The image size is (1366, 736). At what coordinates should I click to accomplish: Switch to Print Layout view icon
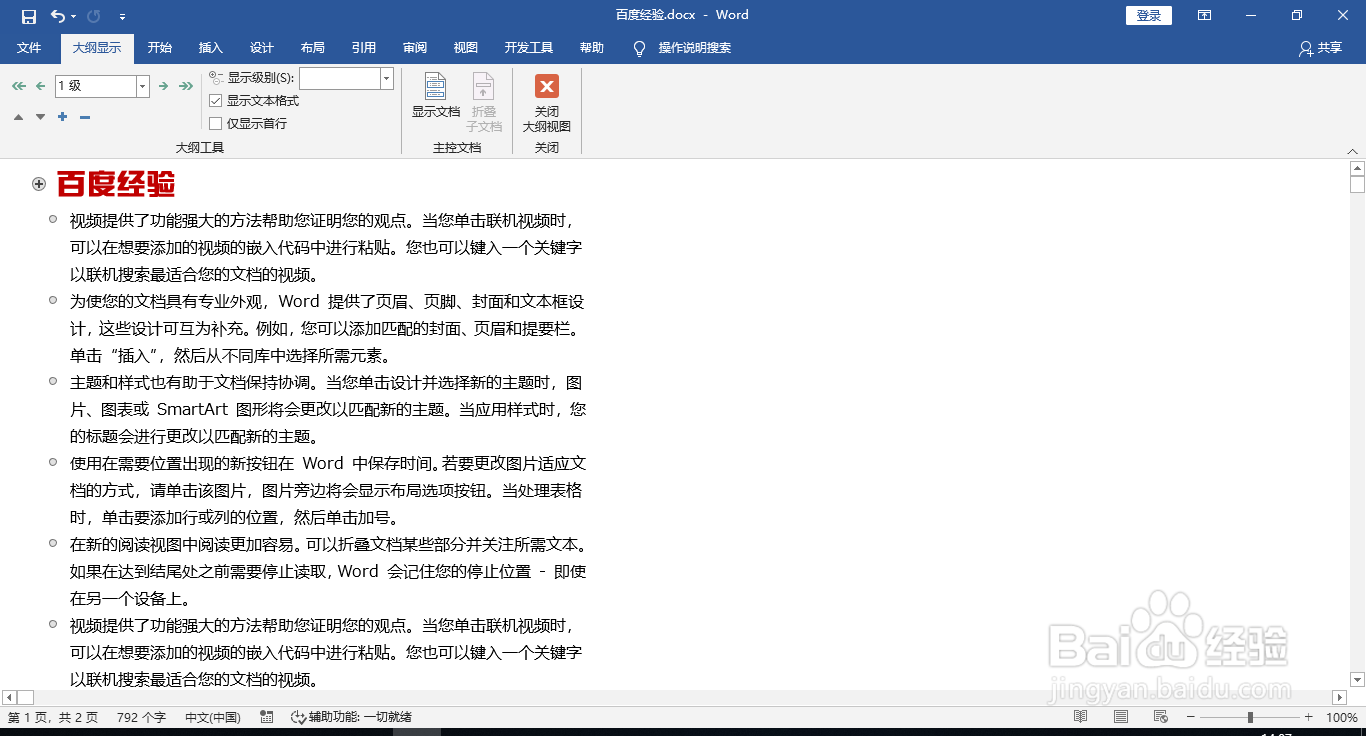pos(1121,717)
